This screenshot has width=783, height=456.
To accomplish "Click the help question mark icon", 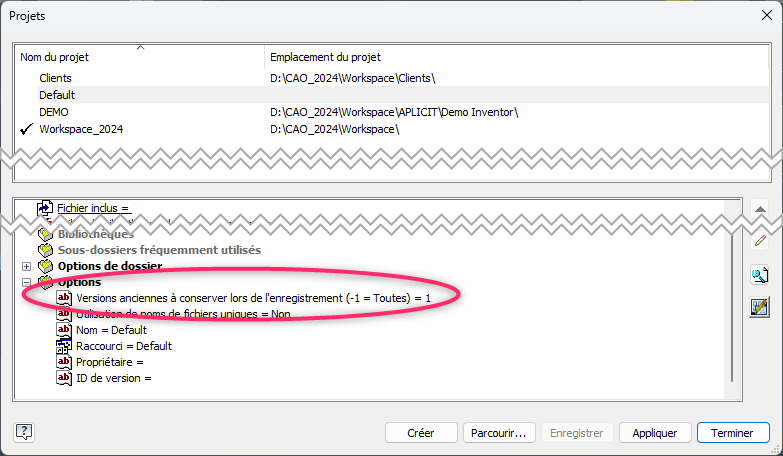I will (x=25, y=432).
